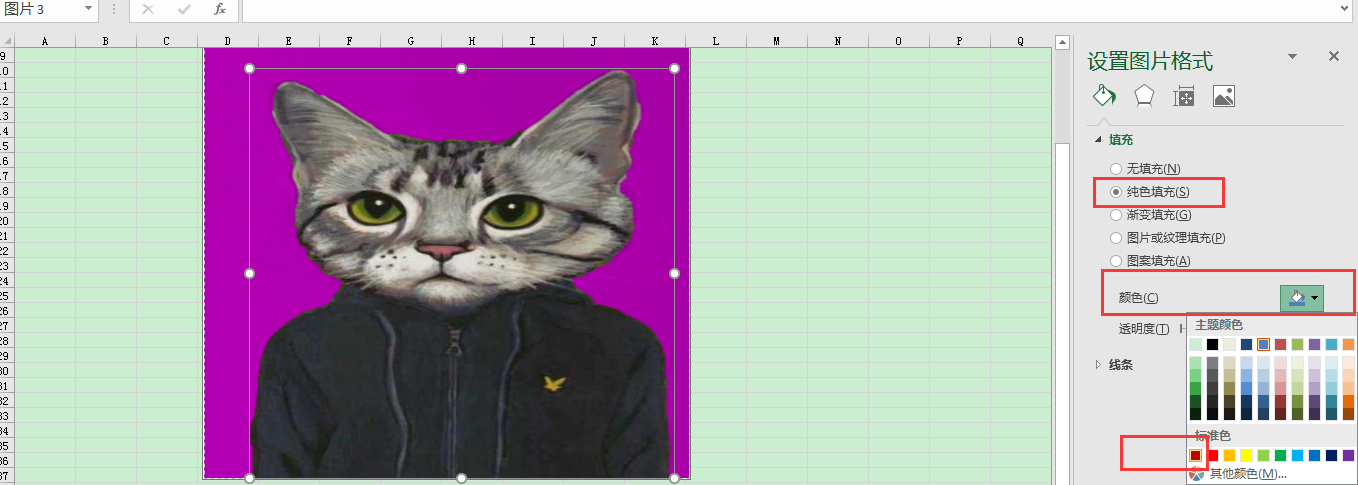
Task: Pick the top-row purple theme color
Action: pos(1315,344)
